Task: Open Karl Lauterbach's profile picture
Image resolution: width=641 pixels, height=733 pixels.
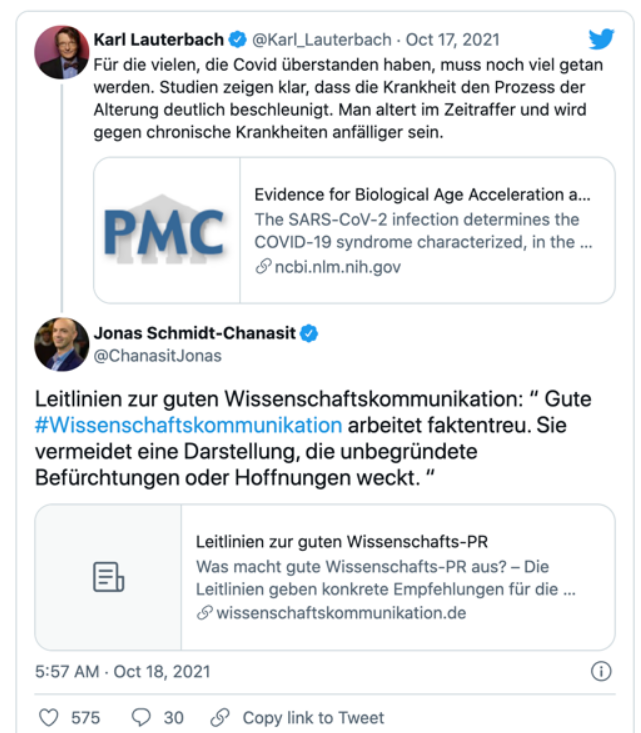Action: click(62, 52)
